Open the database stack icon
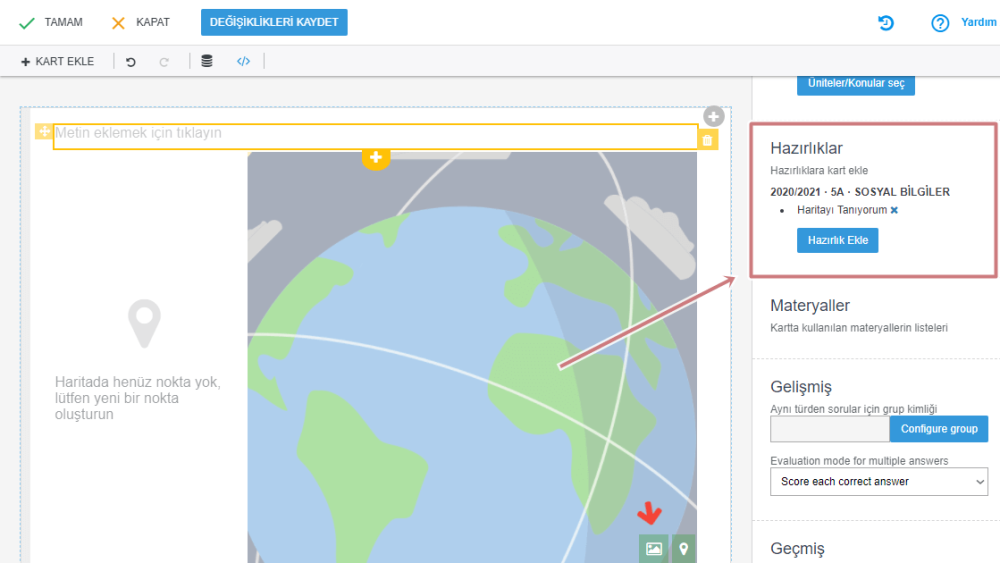 click(207, 61)
